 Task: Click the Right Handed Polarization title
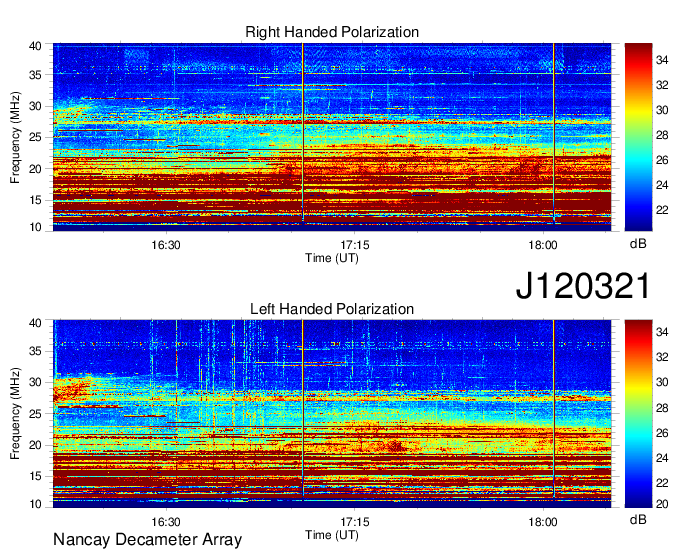click(332, 32)
